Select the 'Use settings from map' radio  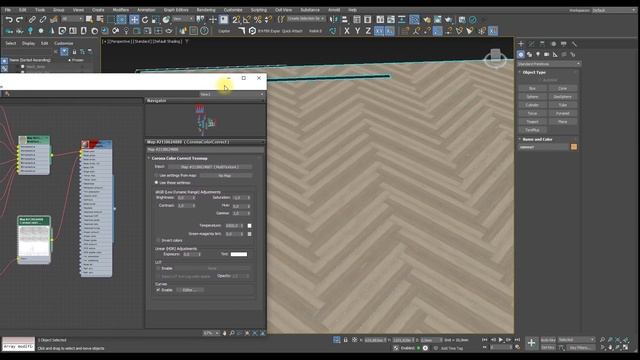[156, 175]
